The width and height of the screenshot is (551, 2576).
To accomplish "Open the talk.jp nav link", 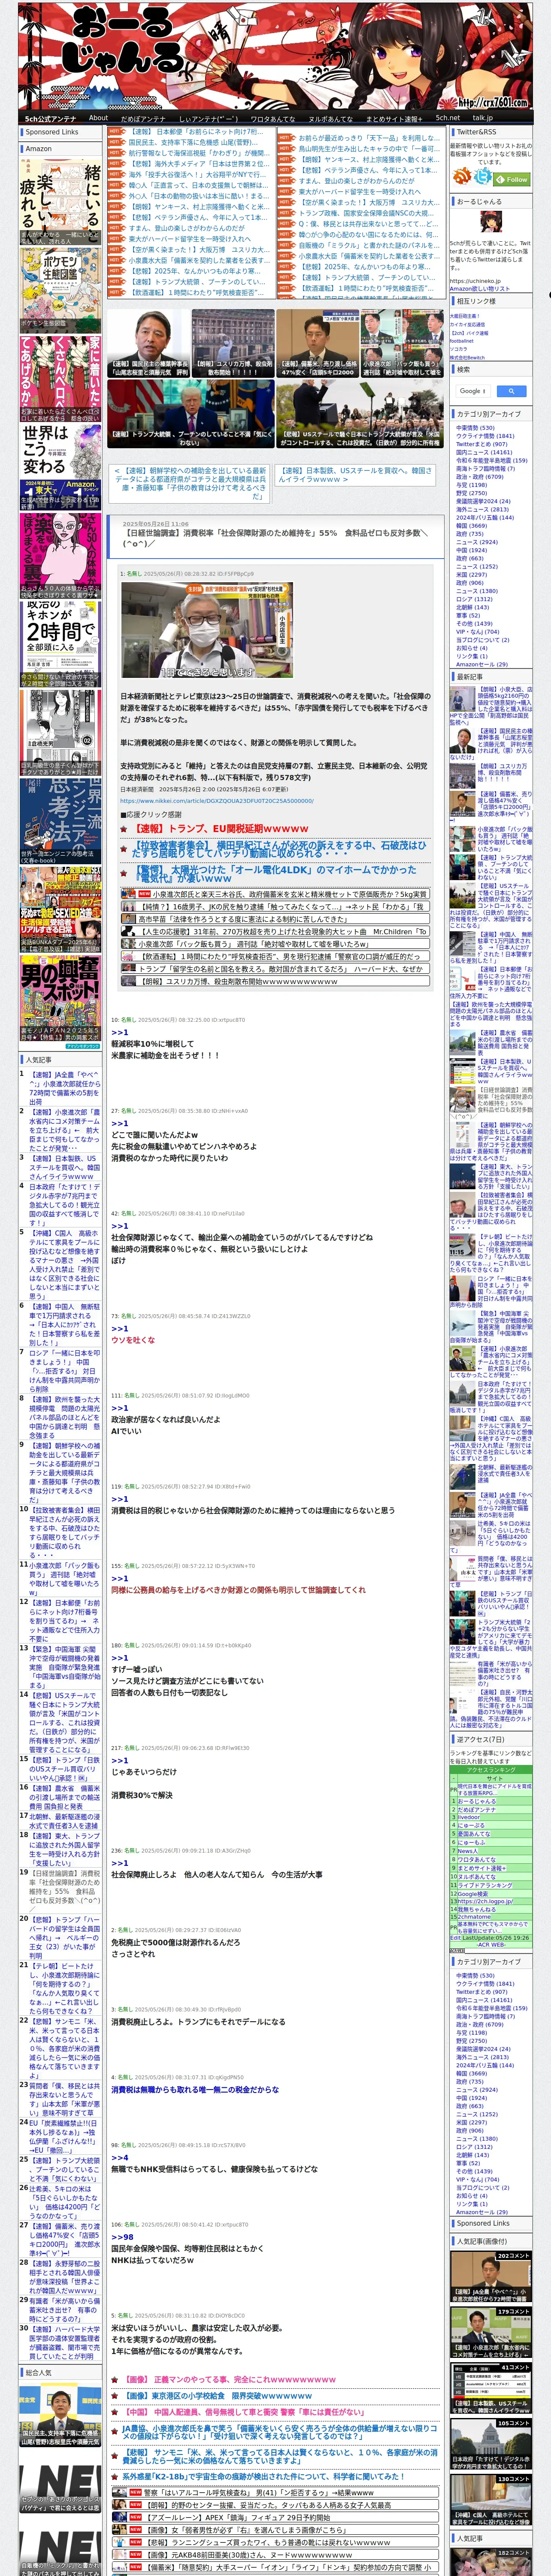I will point(483,118).
